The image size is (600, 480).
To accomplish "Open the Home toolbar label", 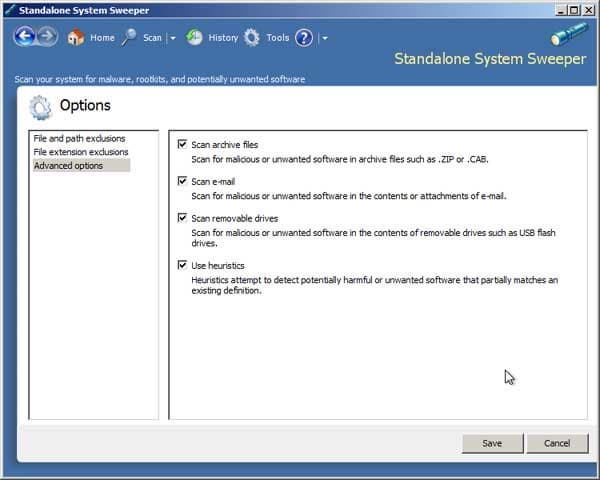I will pos(102,38).
